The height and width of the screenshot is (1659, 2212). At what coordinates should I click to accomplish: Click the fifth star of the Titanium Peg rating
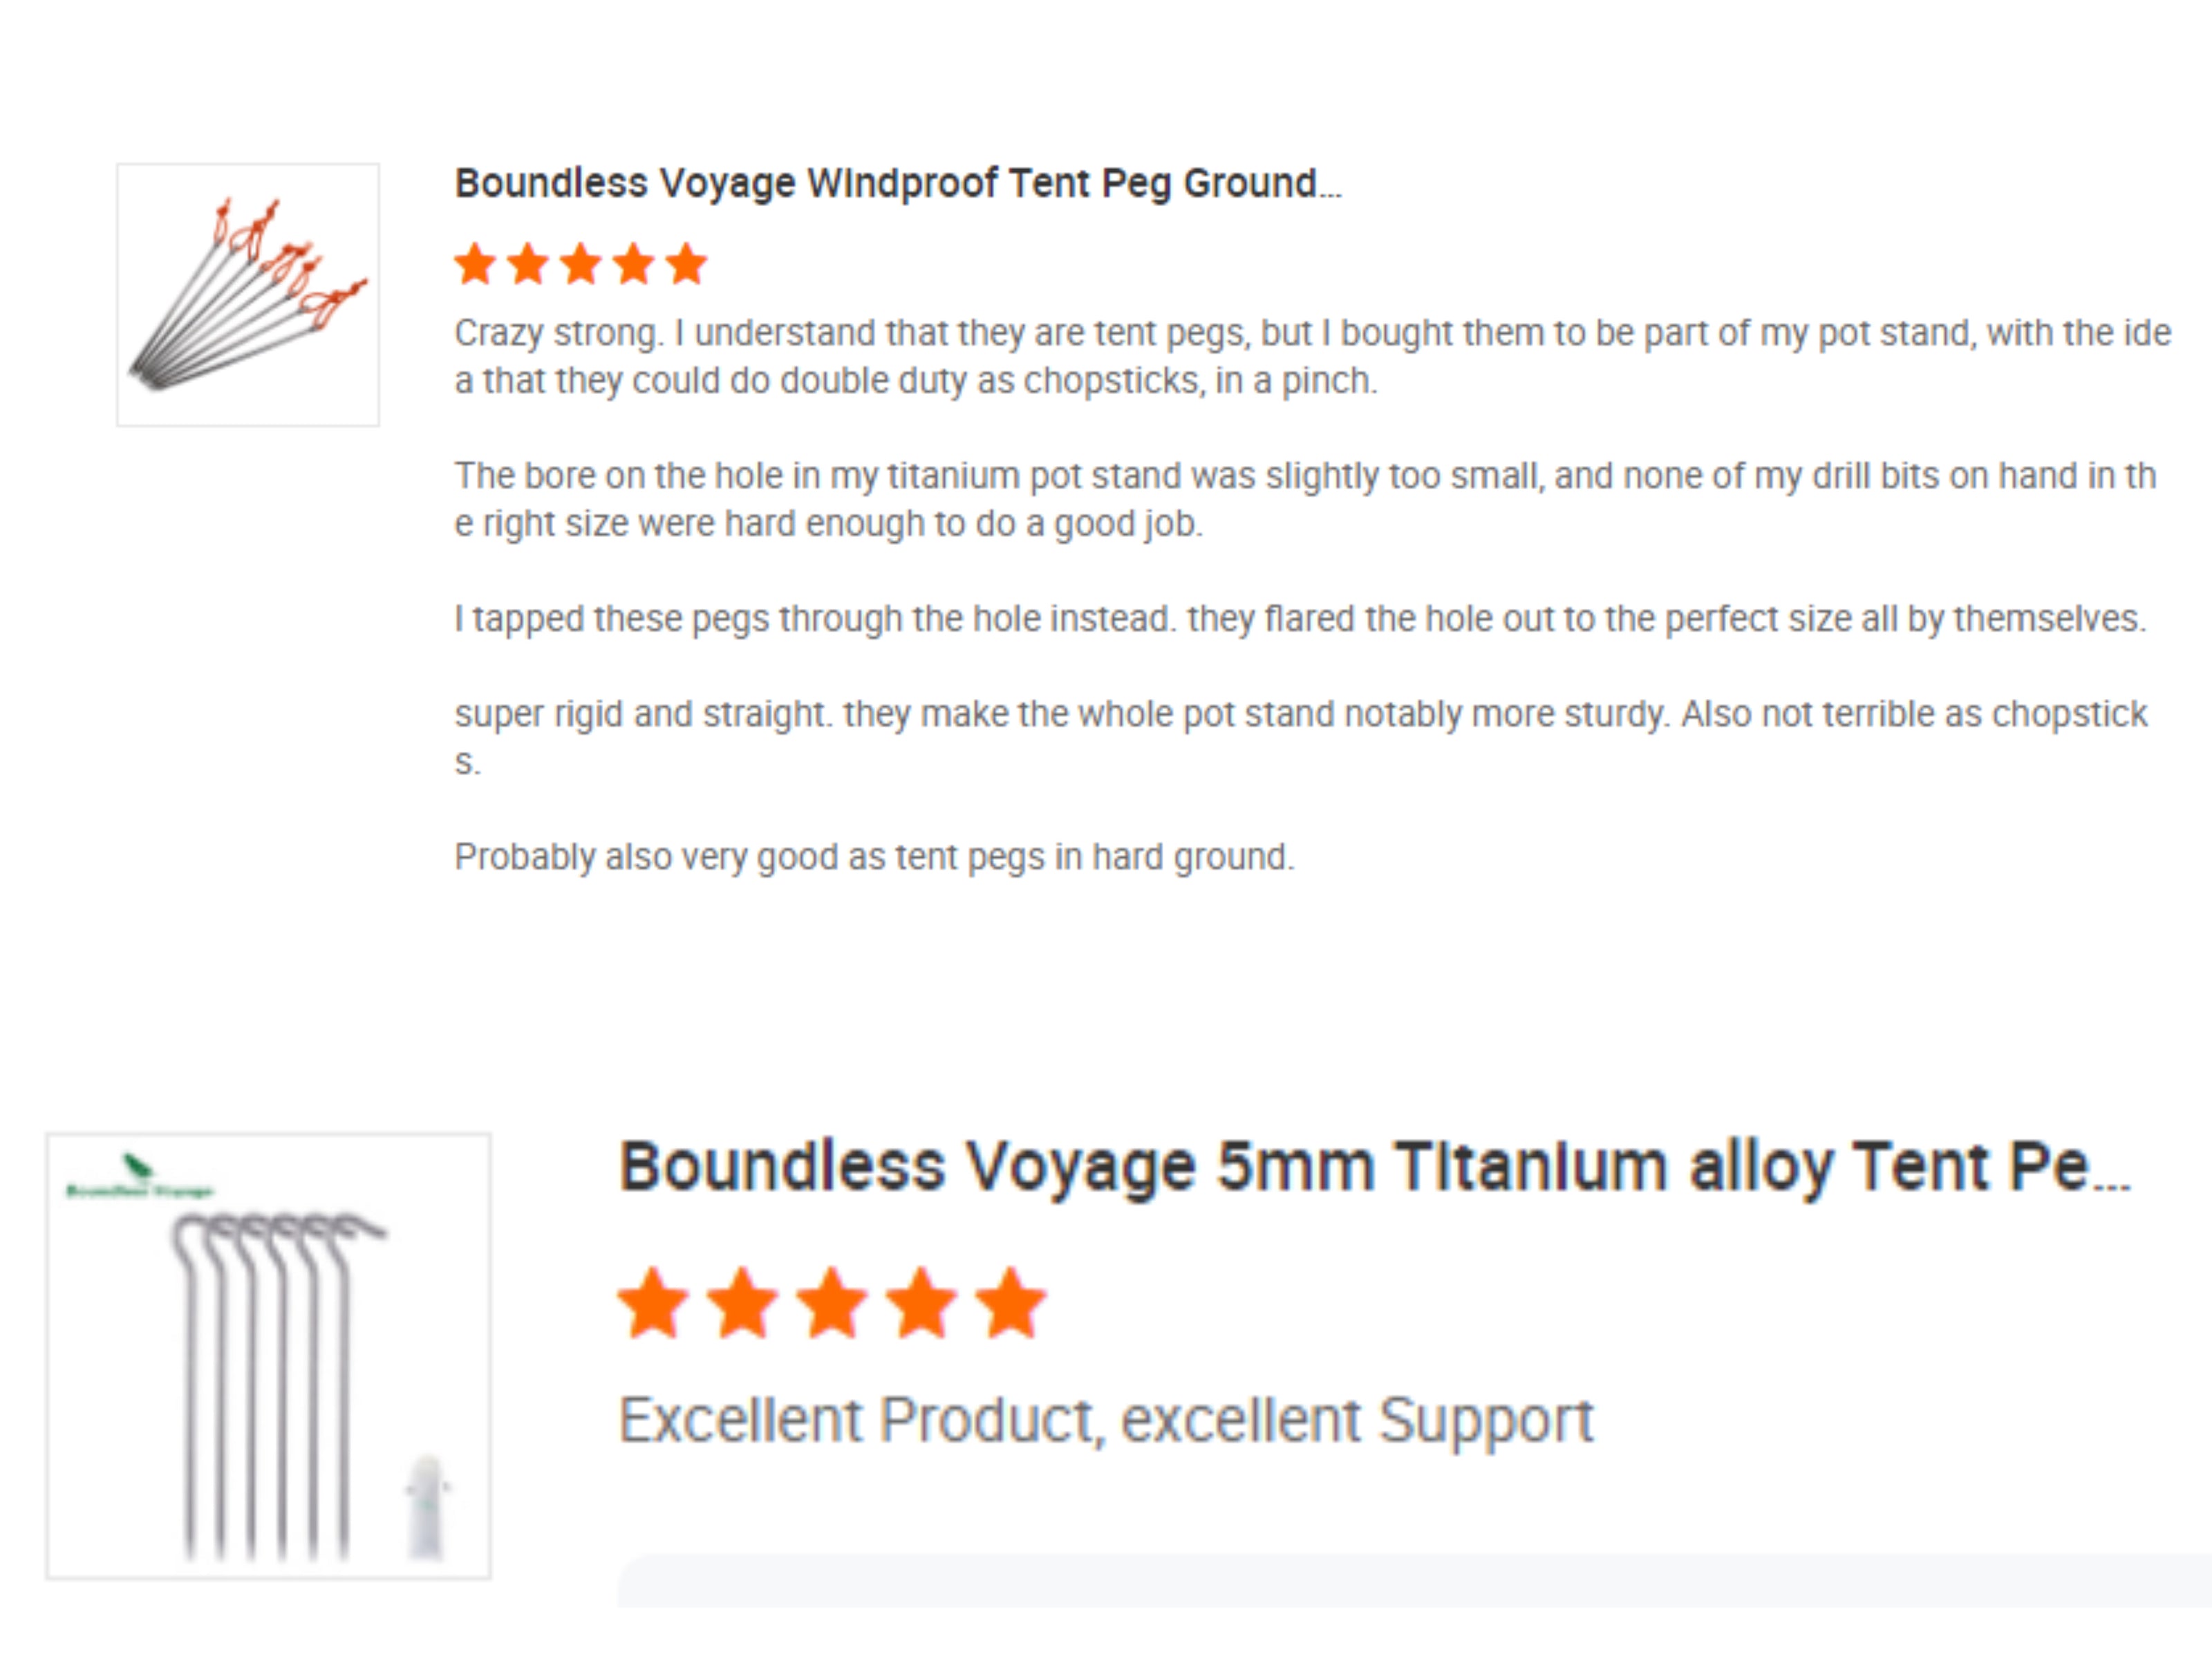(x=1011, y=1303)
